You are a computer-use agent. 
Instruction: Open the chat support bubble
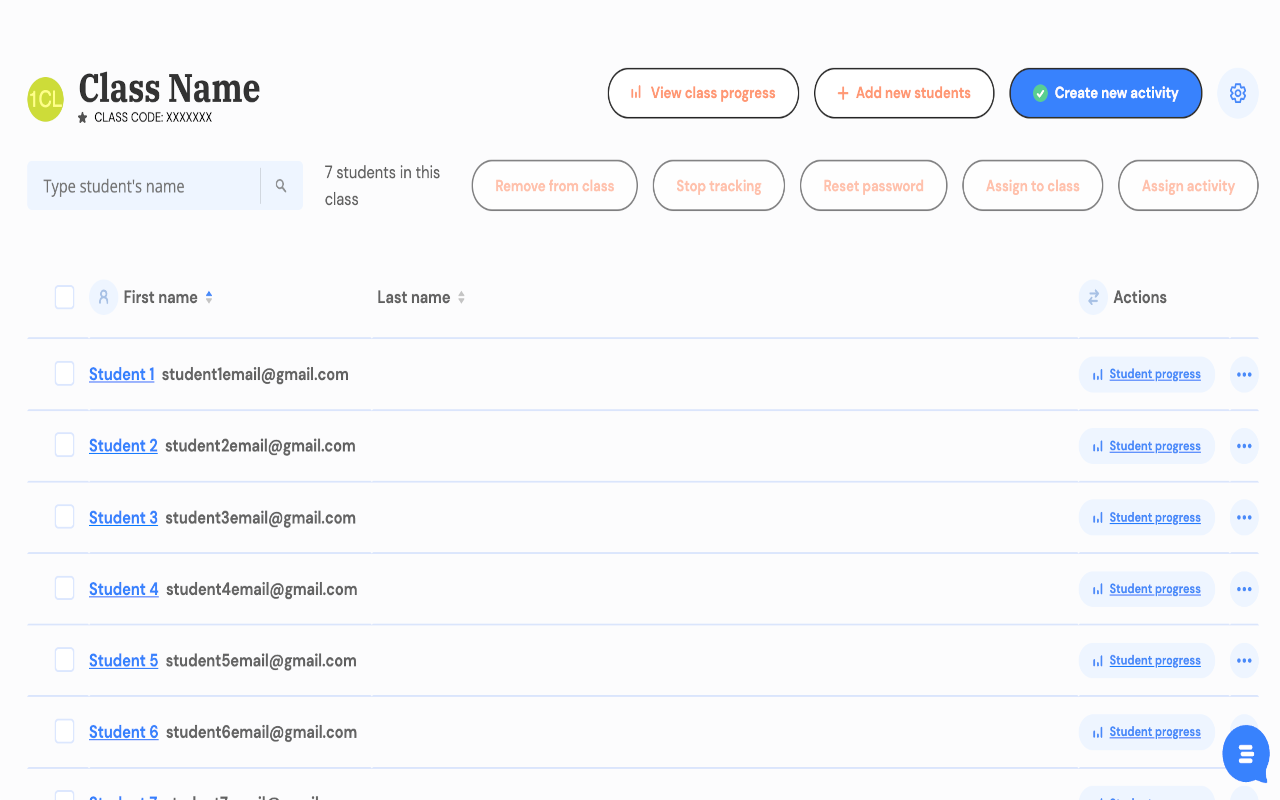tap(1245, 754)
